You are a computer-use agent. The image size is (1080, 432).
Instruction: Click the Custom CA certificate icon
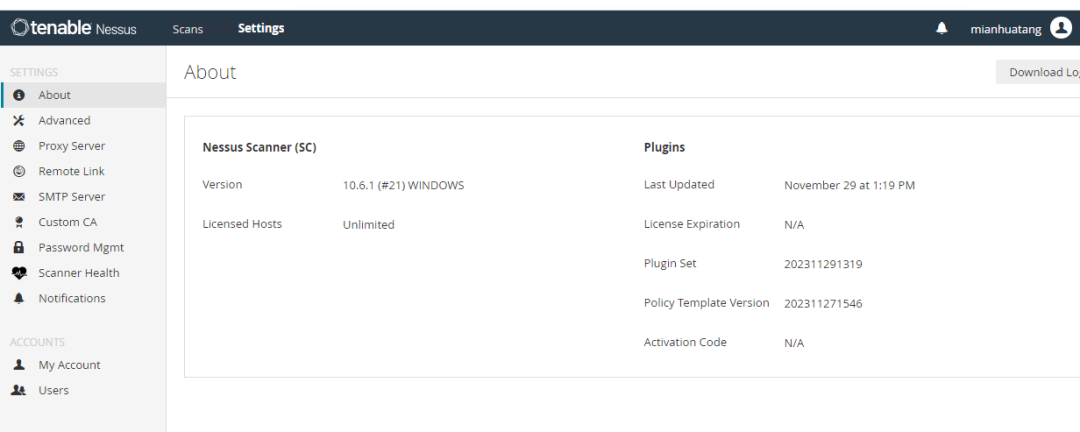tap(19, 223)
